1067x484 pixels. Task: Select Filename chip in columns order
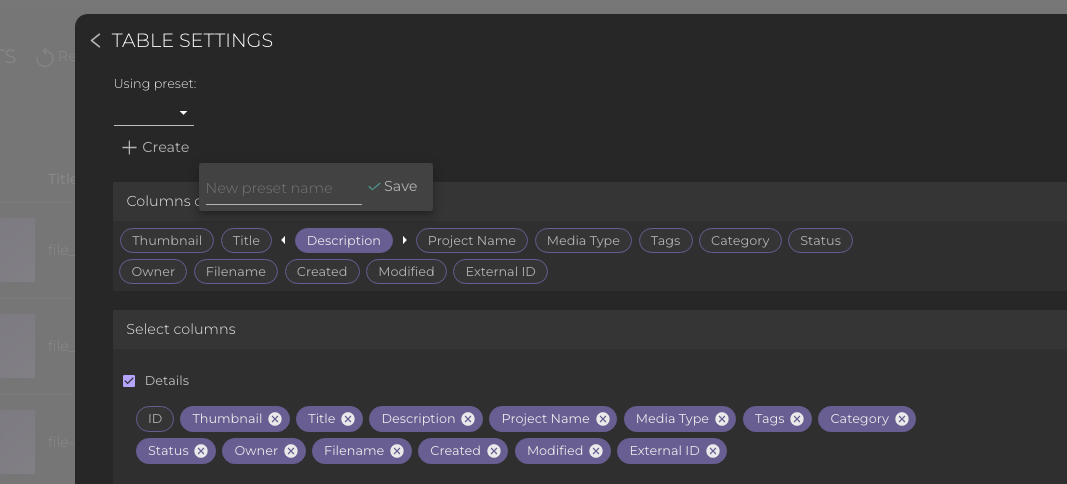pyautogui.click(x=236, y=271)
